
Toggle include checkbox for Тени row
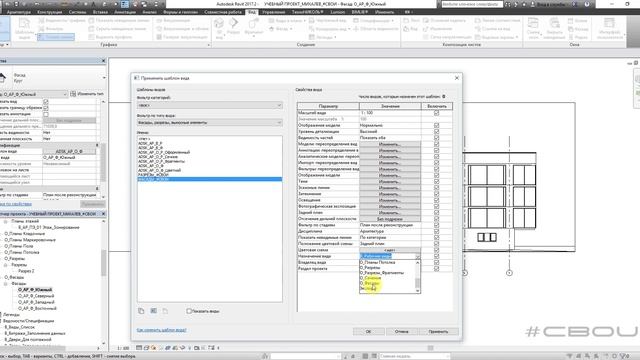tap(436, 181)
